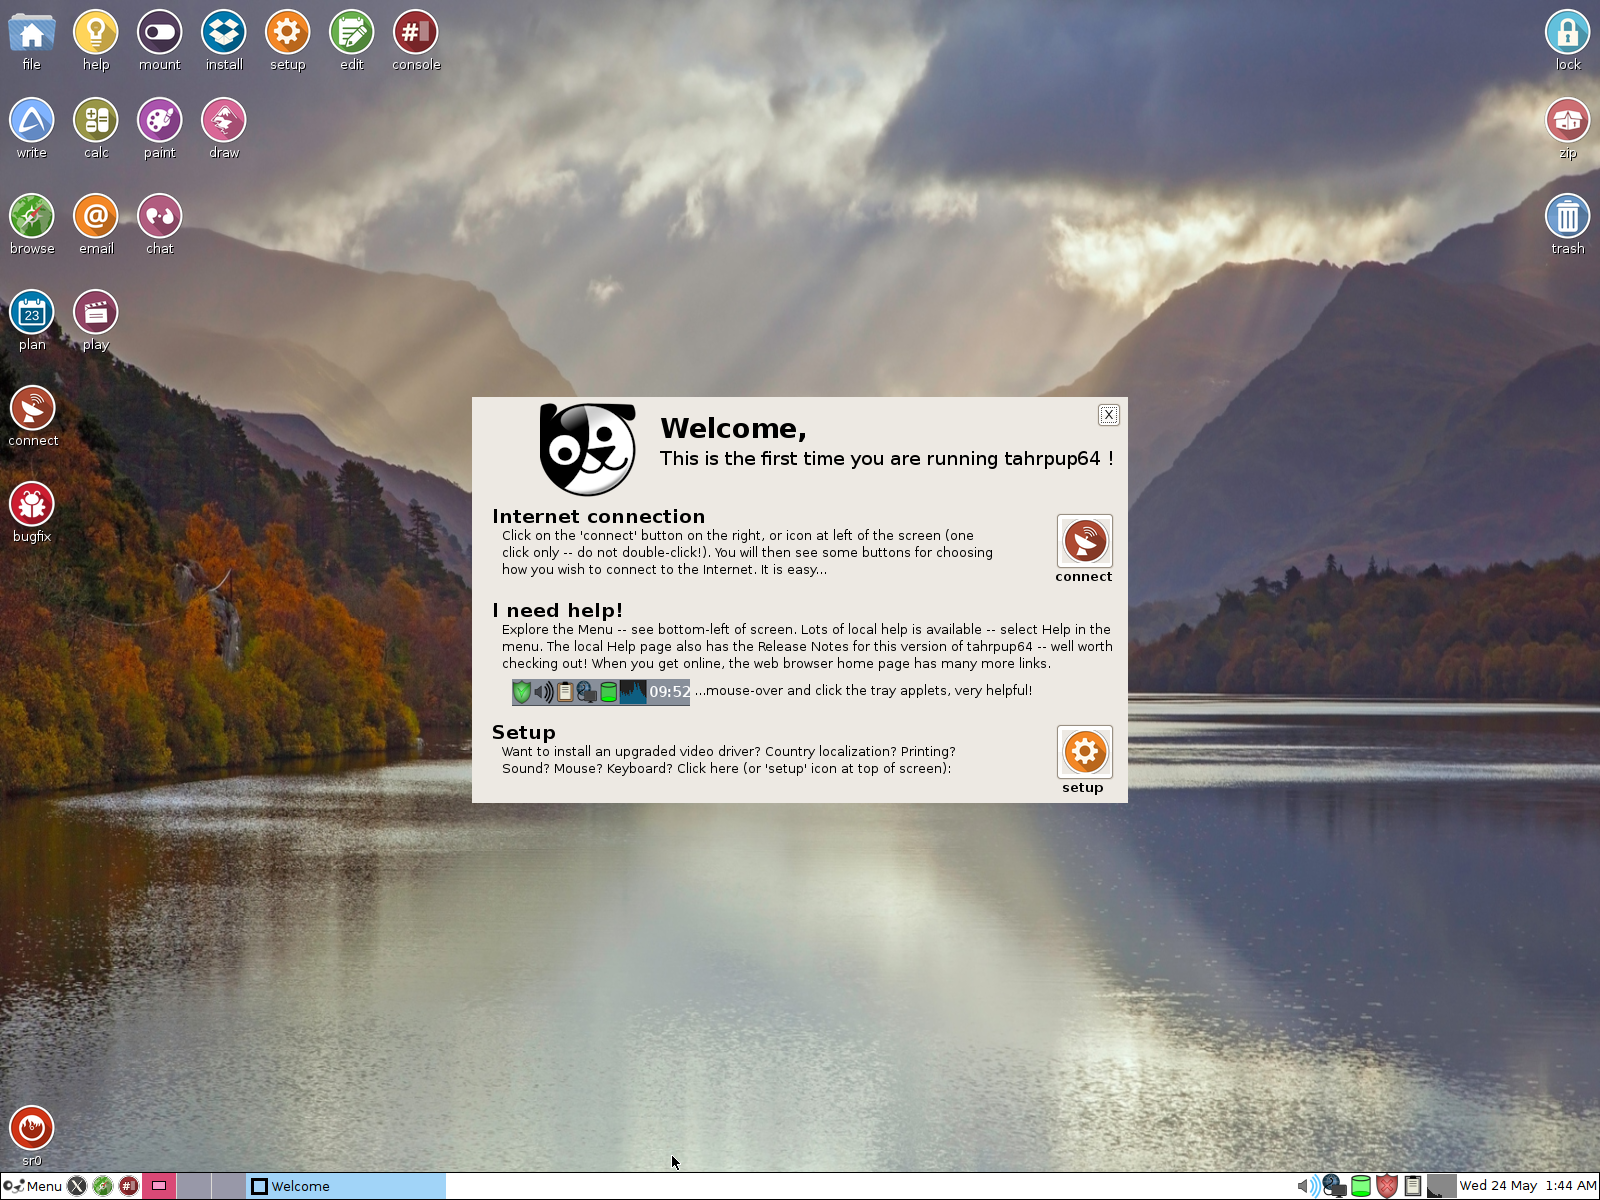Open the email client icon
The height and width of the screenshot is (1200, 1600).
tap(95, 215)
